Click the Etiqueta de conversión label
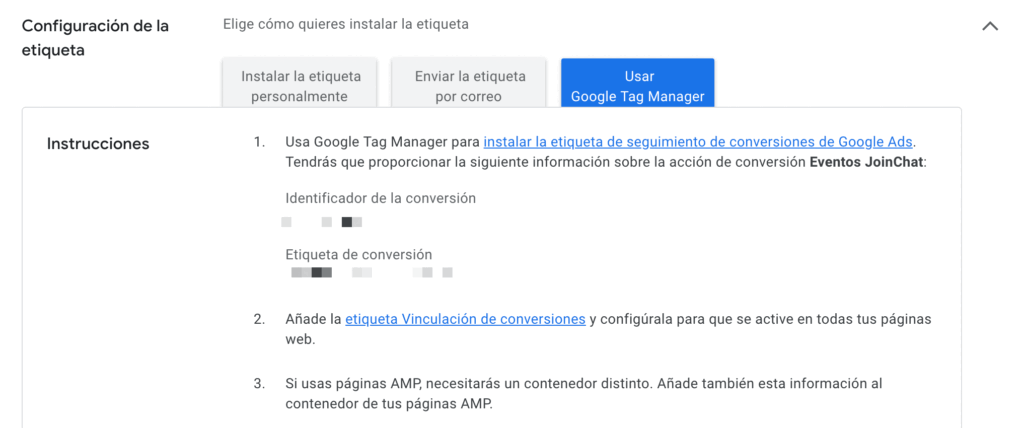 tap(358, 254)
